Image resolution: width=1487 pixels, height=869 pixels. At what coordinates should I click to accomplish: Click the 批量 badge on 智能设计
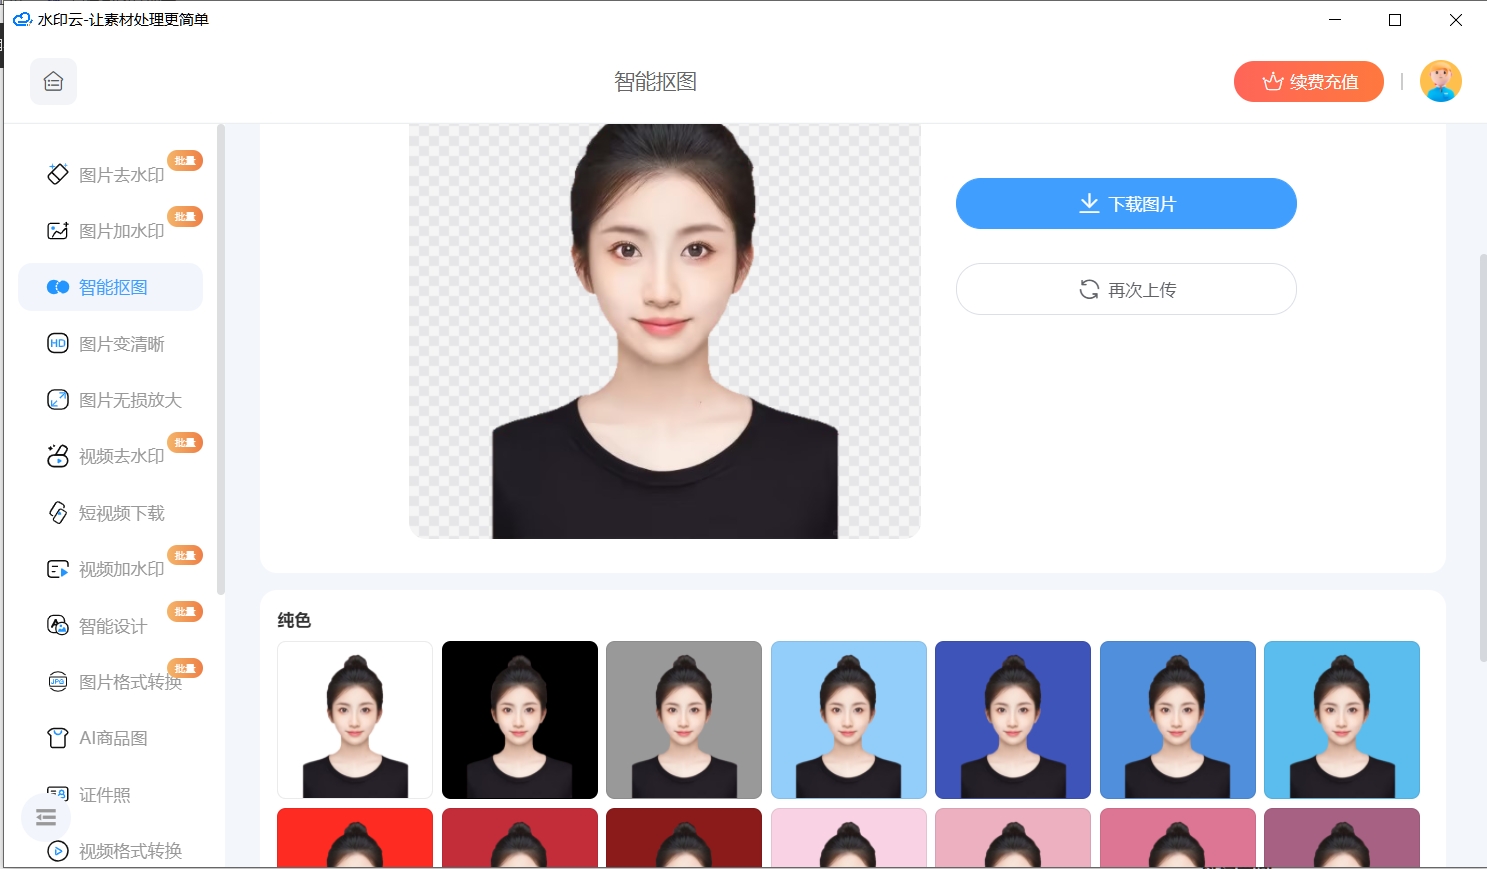(185, 611)
